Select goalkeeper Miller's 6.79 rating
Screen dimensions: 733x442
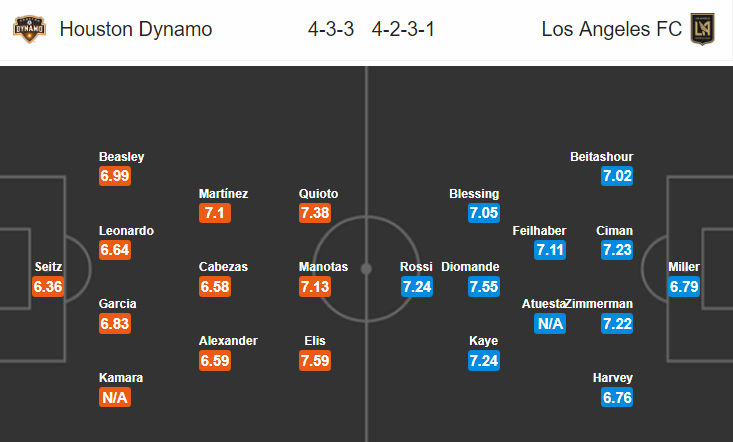684,286
